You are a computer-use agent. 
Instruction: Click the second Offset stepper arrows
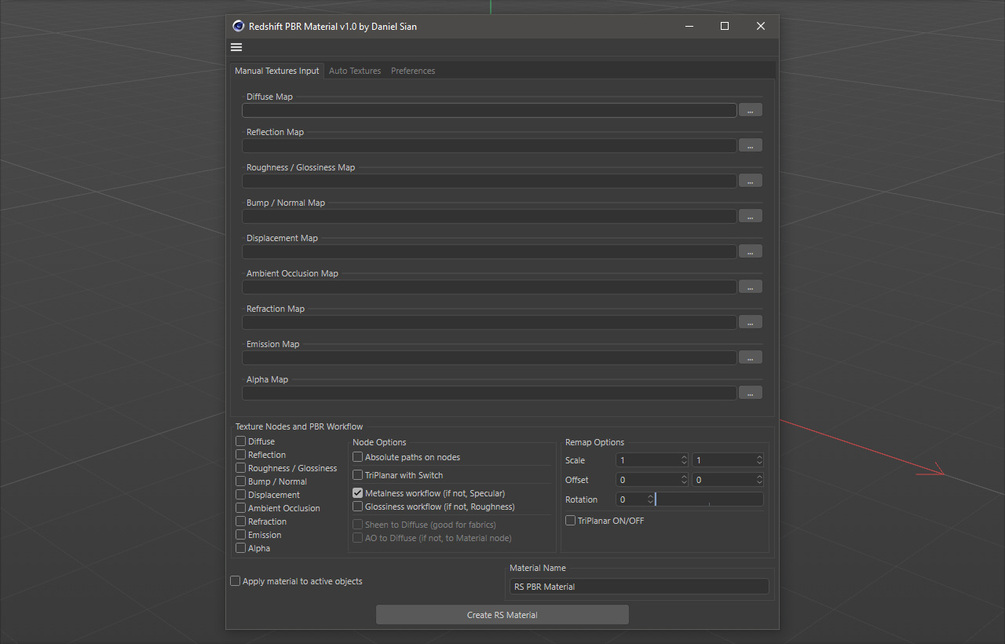(x=760, y=479)
